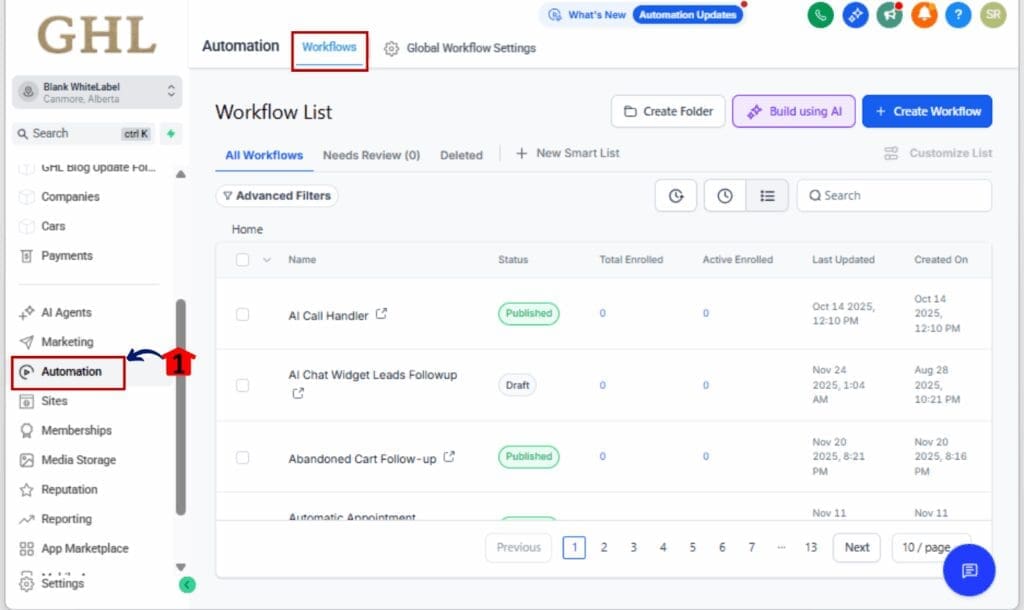Click the green quick-action bolt beside sidebar search
Screen dimensions: 1024x610
click(170, 133)
